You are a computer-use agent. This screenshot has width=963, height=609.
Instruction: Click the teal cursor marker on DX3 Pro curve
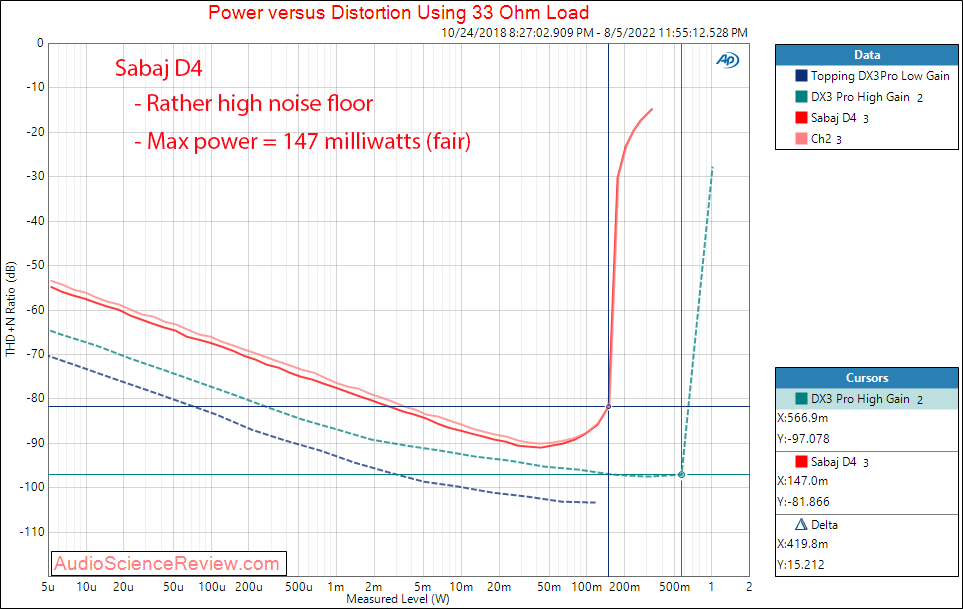click(681, 475)
